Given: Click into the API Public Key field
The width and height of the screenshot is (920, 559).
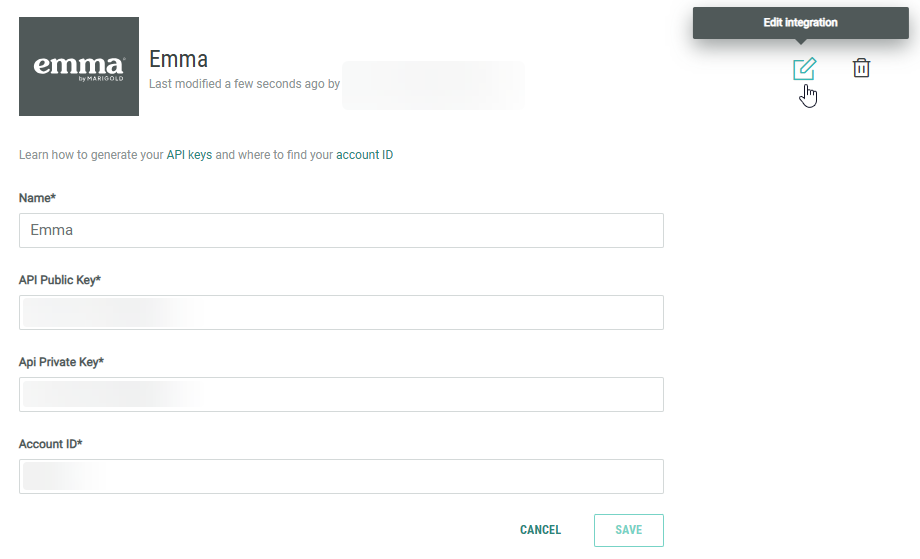Looking at the screenshot, I should click(x=341, y=312).
